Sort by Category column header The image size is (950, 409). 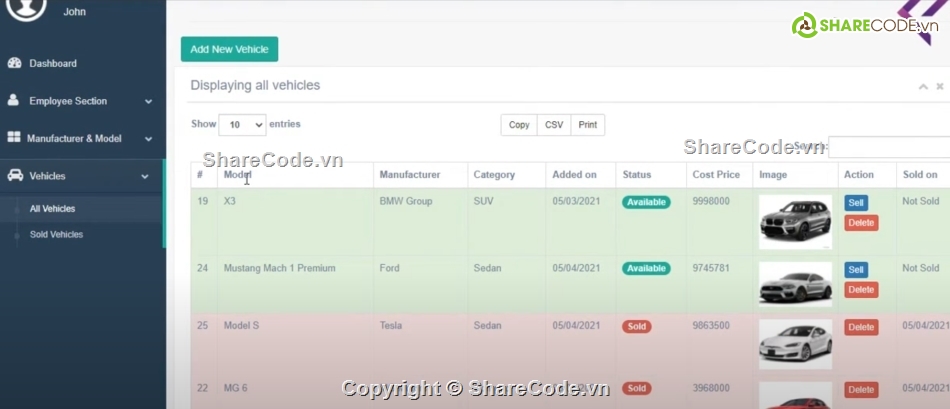tap(507, 175)
